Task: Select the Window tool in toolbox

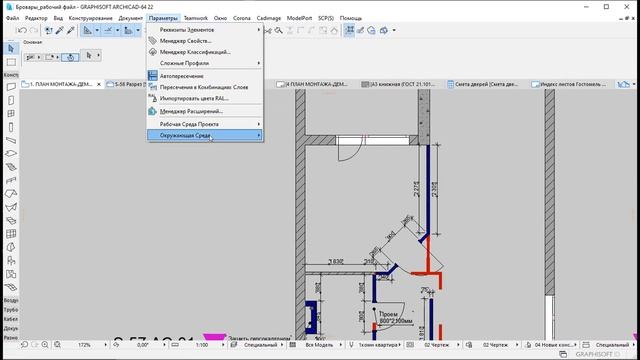Action: (11, 113)
